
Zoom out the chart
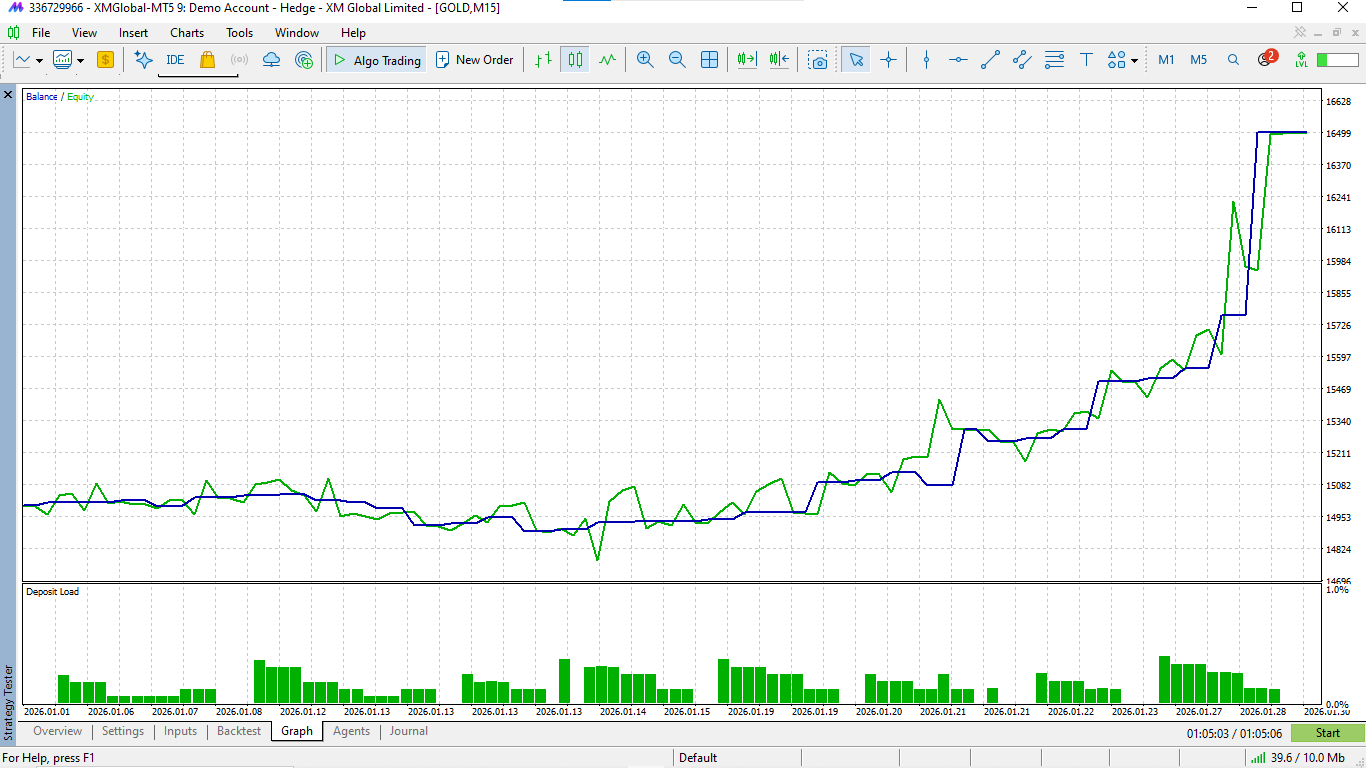pyautogui.click(x=677, y=60)
